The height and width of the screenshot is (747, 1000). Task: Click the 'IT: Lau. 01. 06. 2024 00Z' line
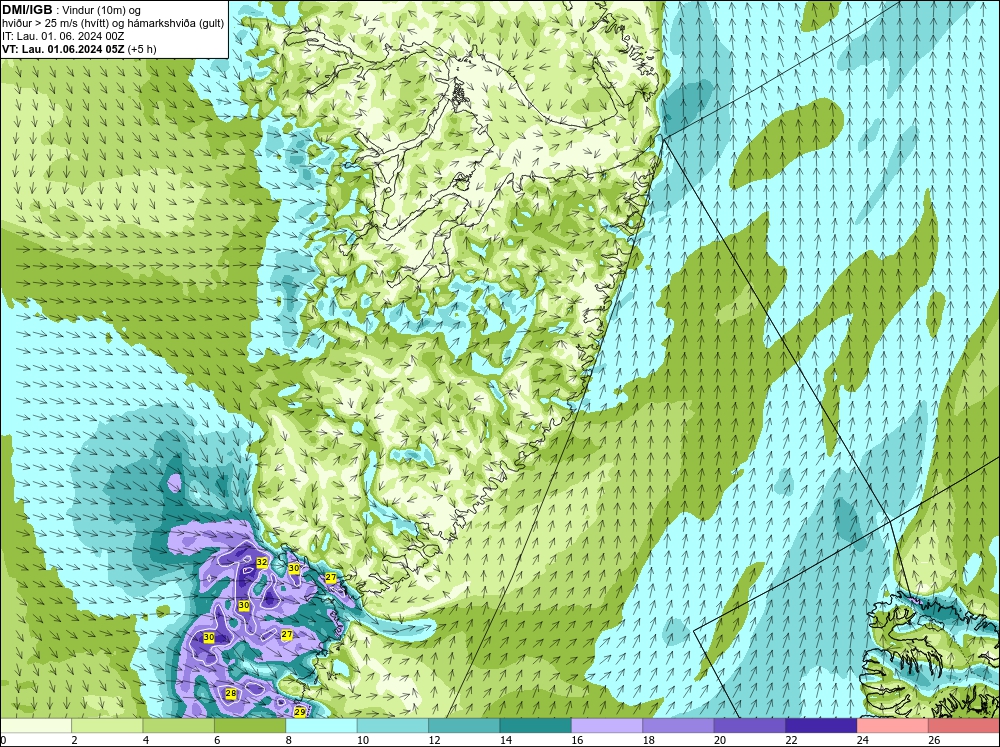(62, 36)
